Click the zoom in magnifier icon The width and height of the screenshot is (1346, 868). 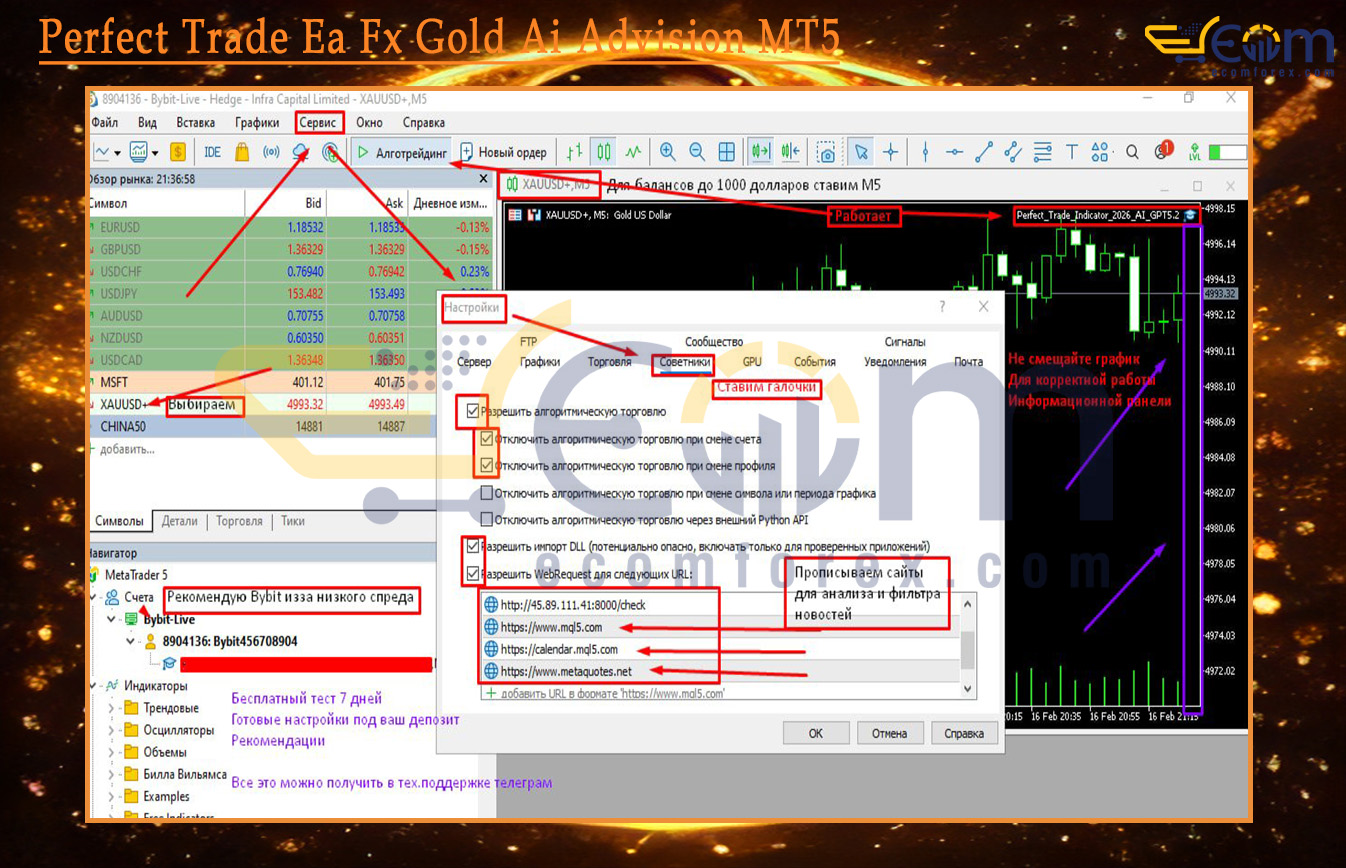pyautogui.click(x=667, y=152)
